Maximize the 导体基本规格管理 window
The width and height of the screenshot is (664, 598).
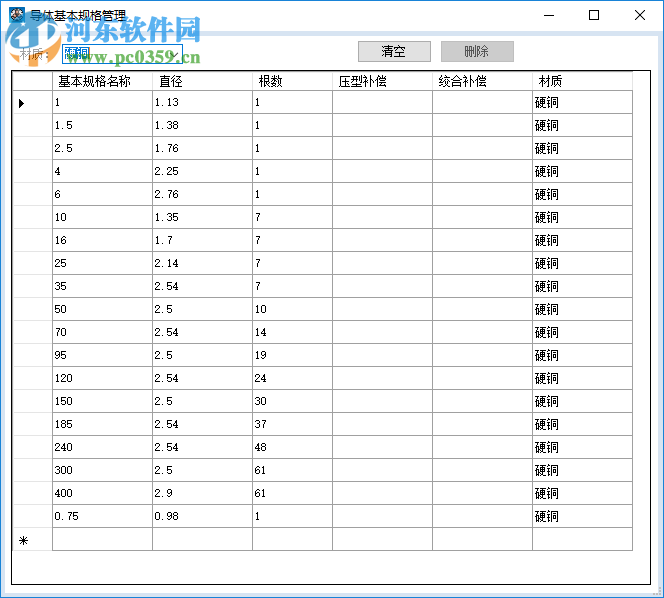pos(594,15)
